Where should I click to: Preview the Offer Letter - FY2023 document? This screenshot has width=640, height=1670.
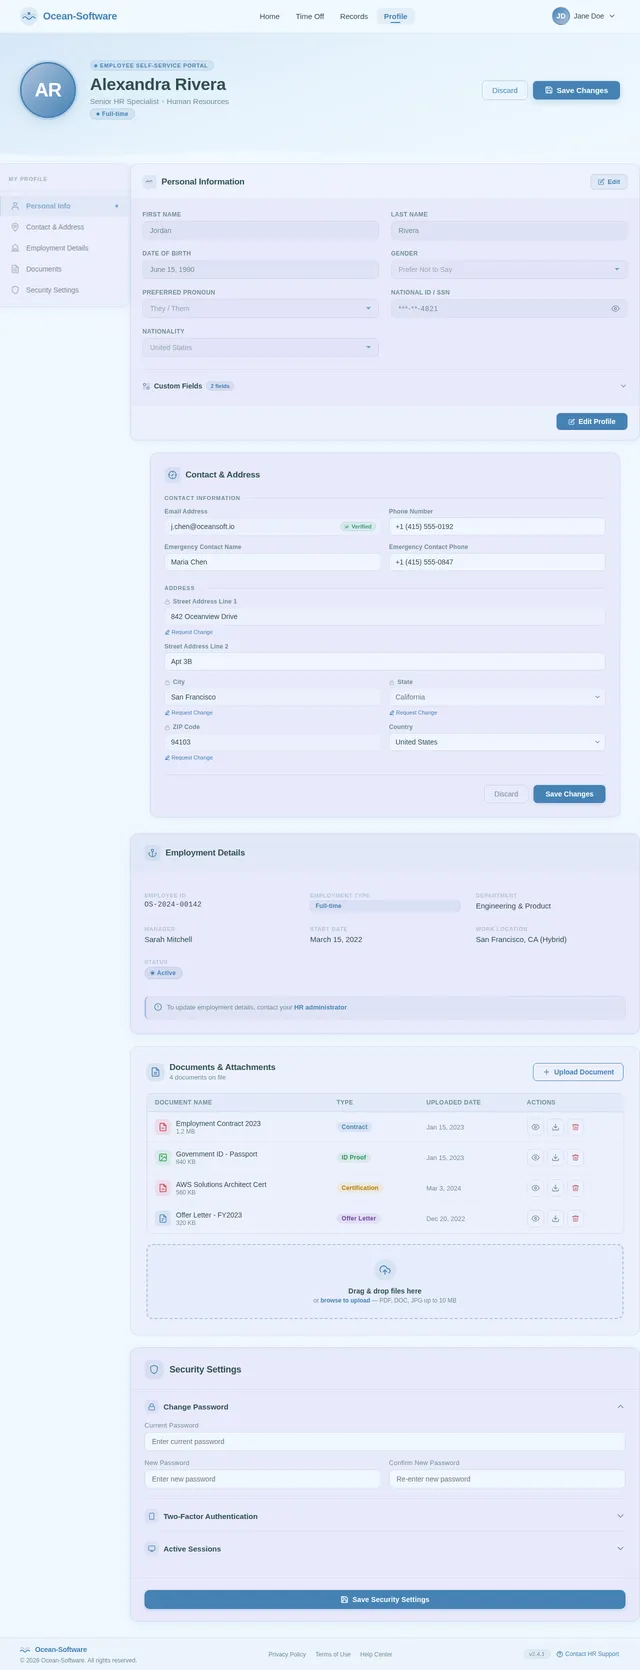535,1219
